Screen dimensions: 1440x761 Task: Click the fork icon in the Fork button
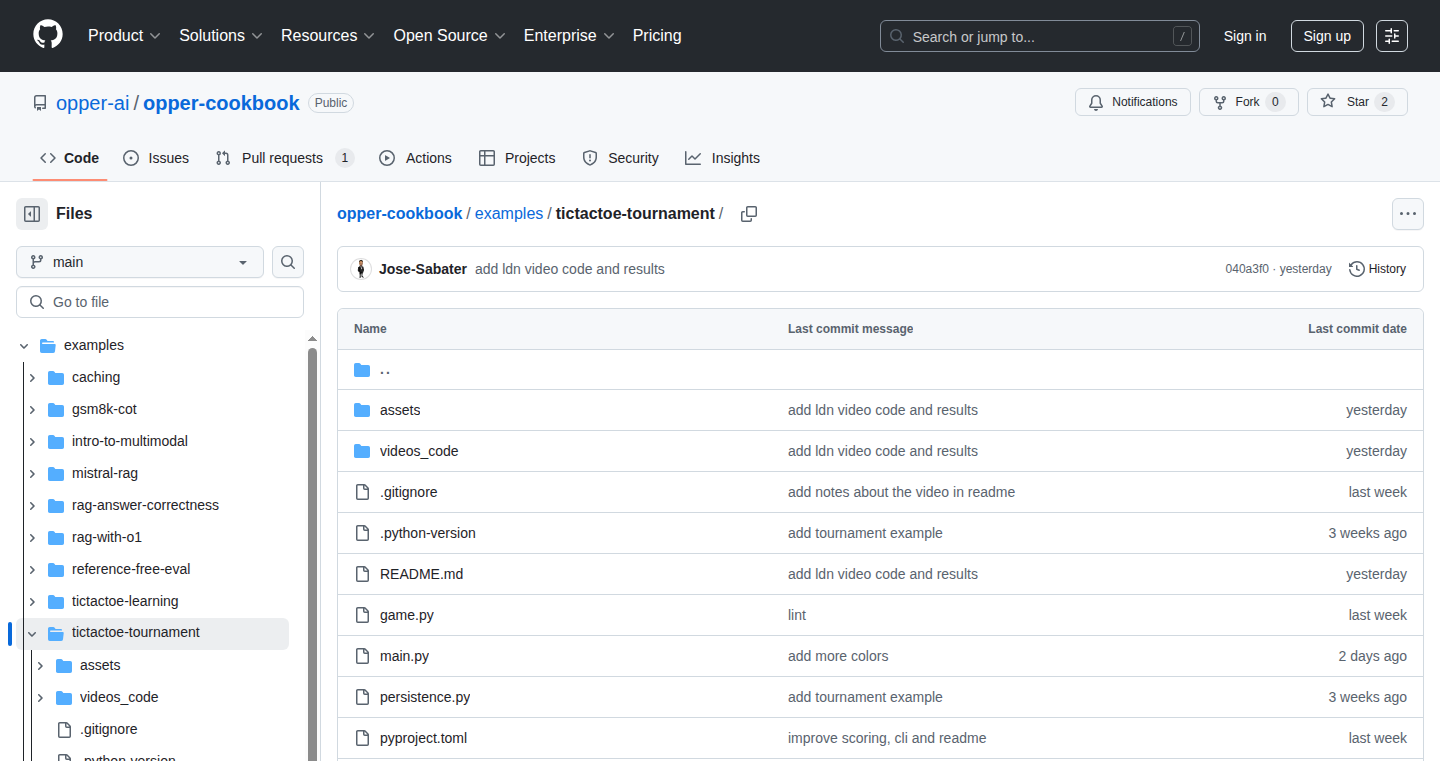(x=1220, y=102)
